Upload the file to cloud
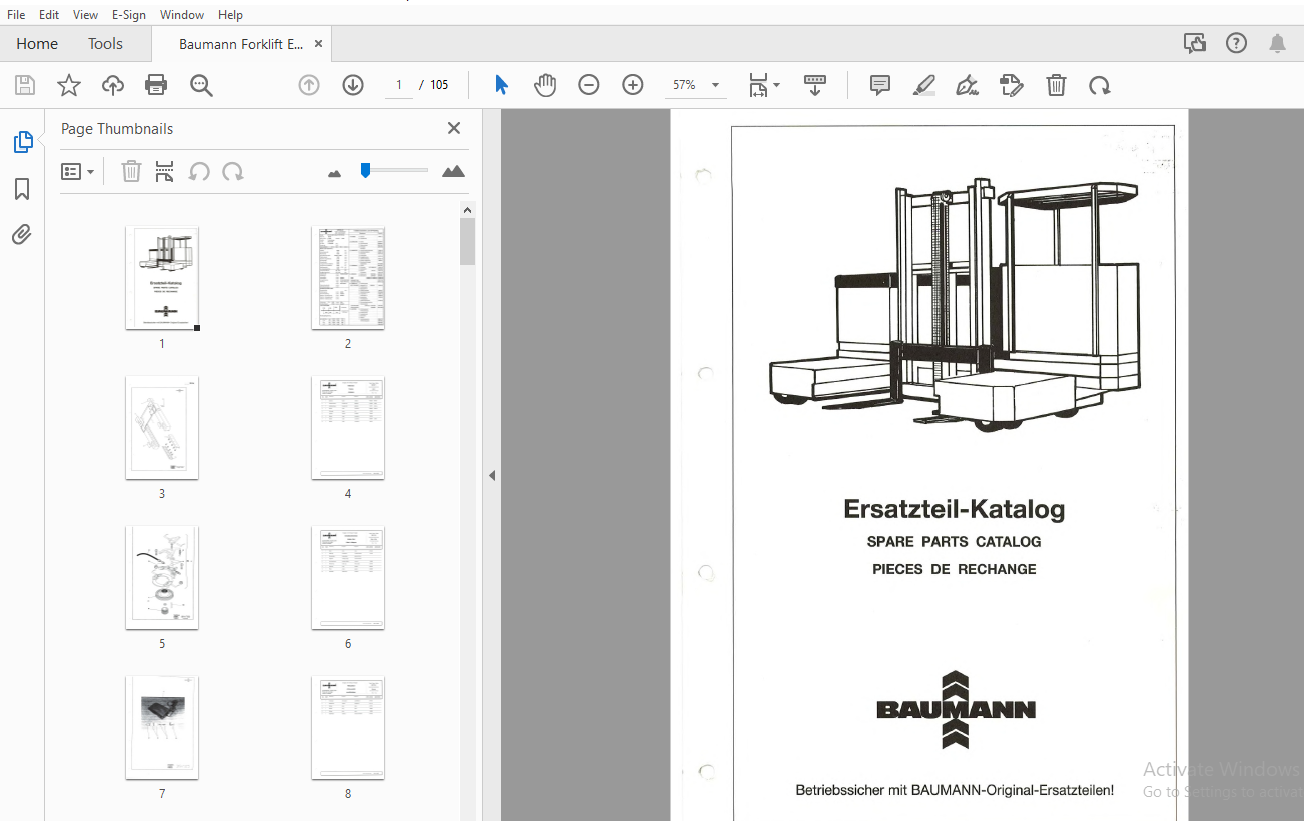Viewport: 1304px width, 821px height. 113,85
